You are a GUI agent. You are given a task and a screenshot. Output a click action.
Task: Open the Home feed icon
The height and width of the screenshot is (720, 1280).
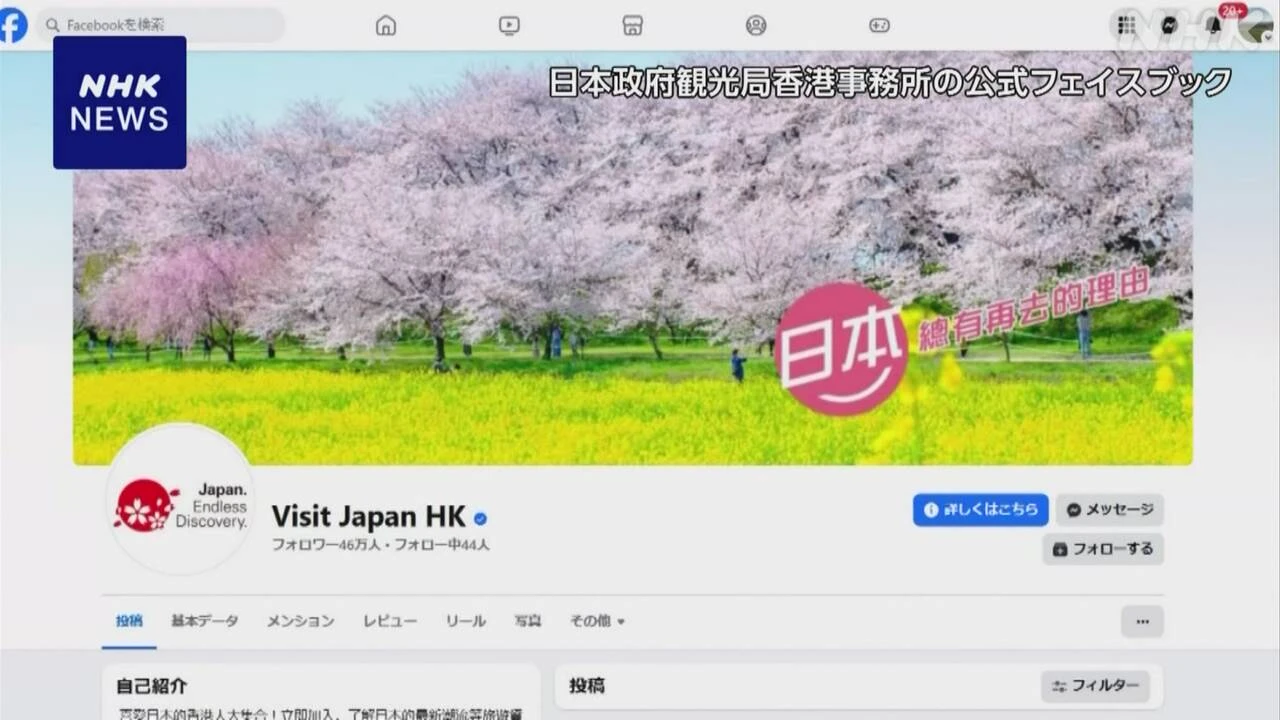point(386,26)
